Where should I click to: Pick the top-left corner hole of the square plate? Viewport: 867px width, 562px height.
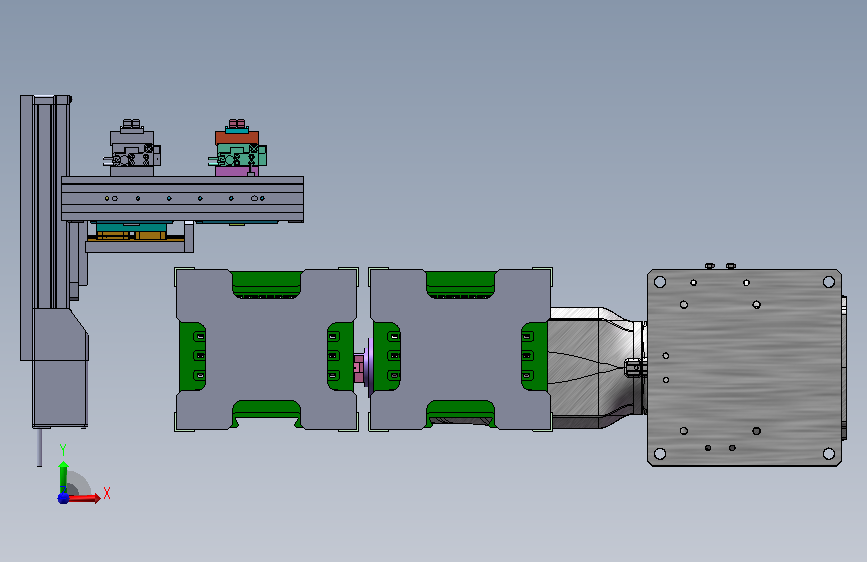[660, 282]
